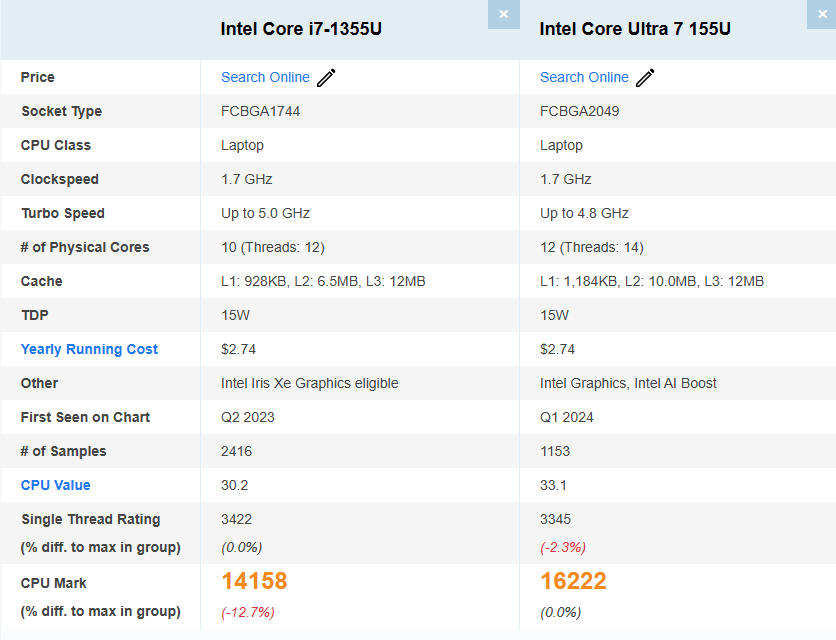Select CPU Value 33.1
This screenshot has width=836, height=640.
(553, 485)
